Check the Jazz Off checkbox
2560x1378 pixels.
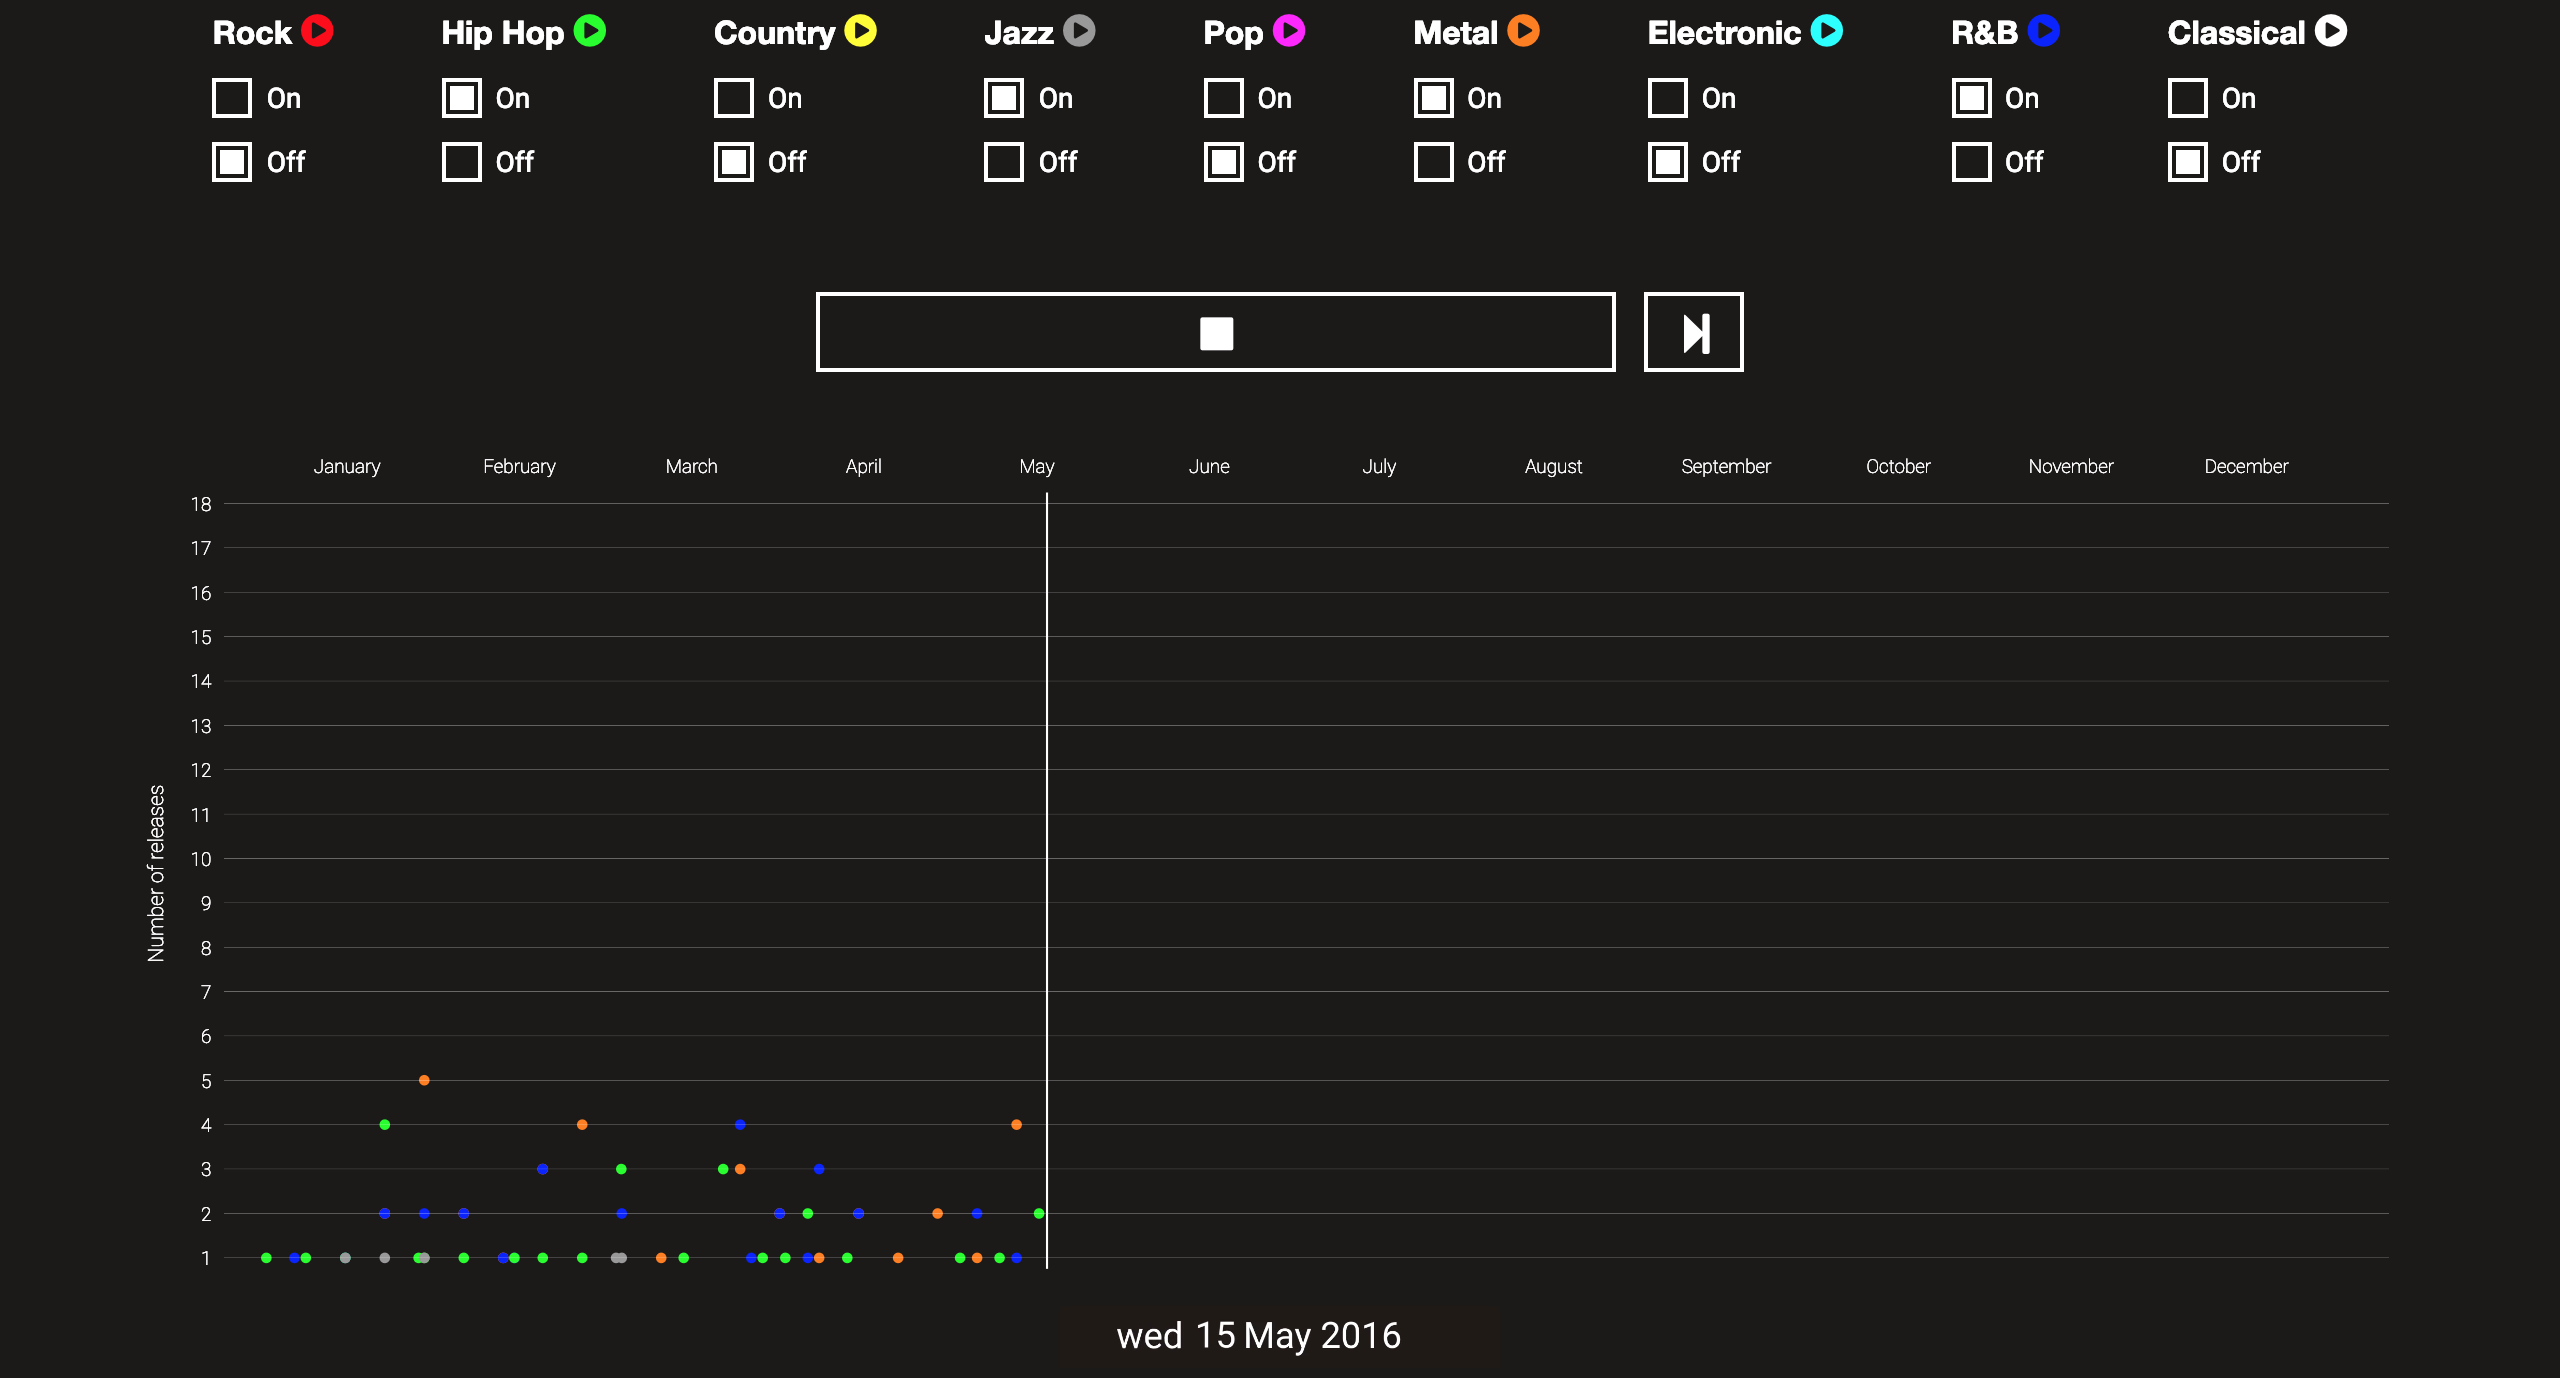1003,161
